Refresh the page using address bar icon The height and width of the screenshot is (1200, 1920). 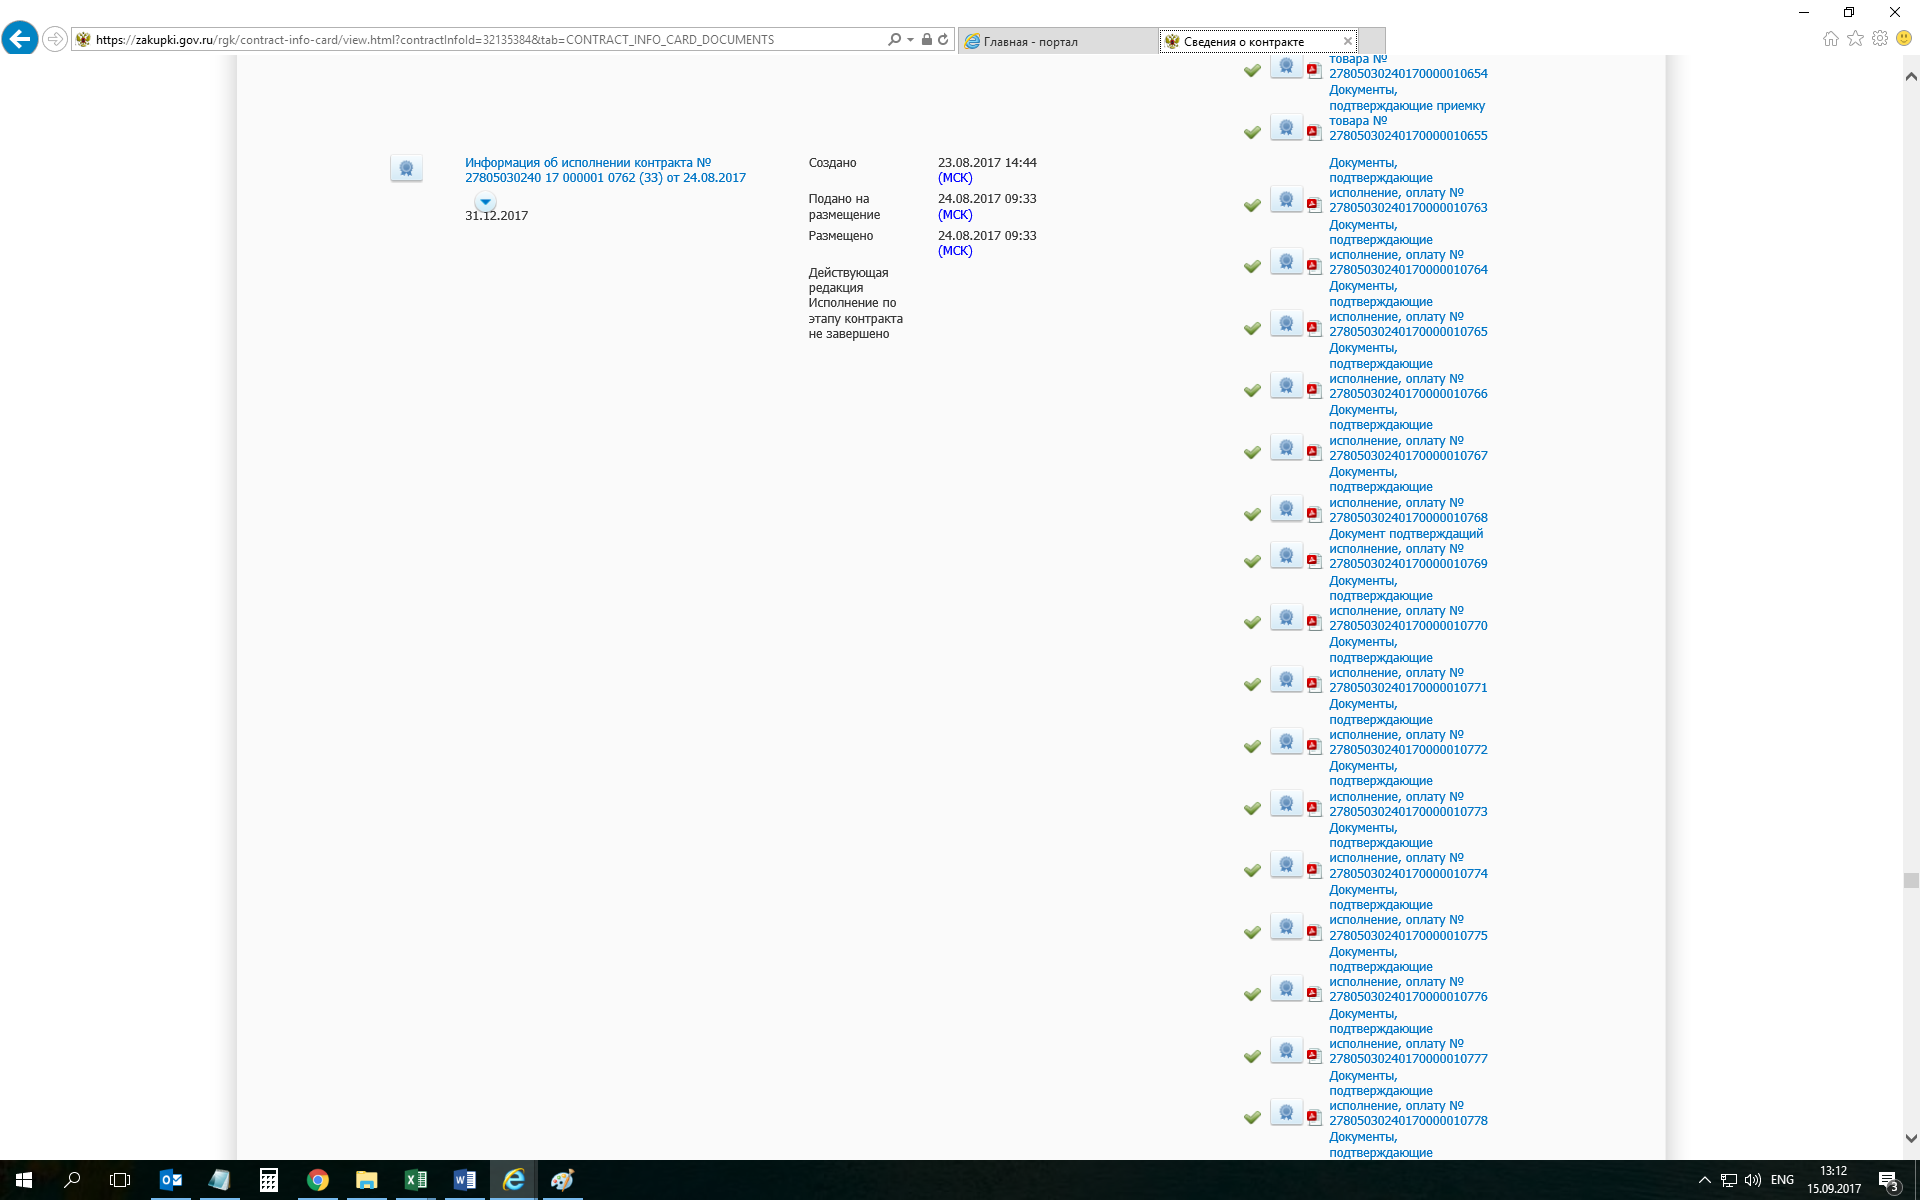point(943,40)
